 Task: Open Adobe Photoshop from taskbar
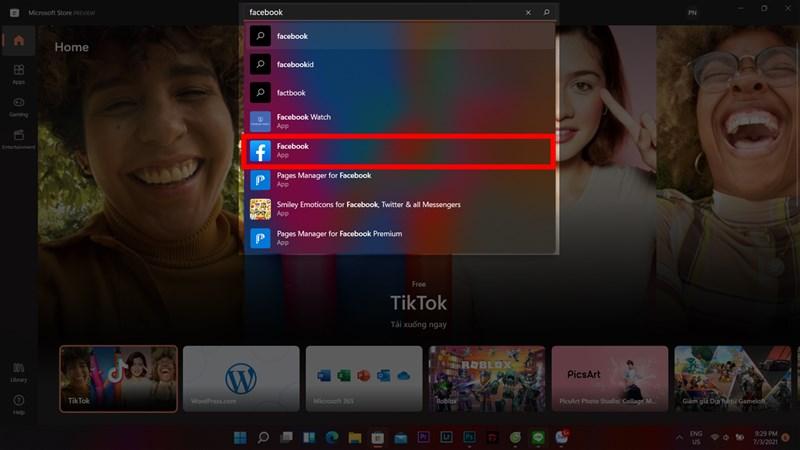(469, 437)
